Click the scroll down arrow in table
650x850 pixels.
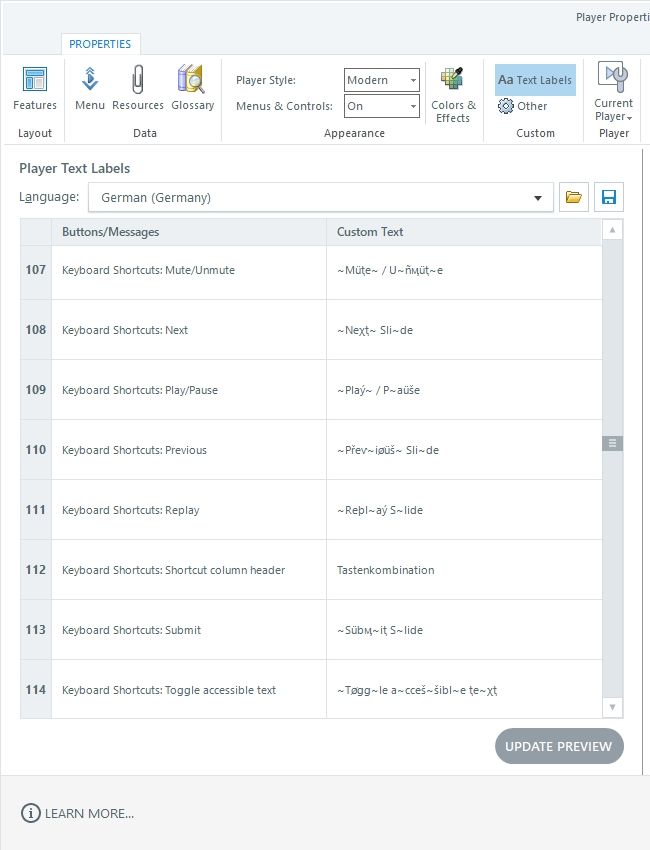tap(613, 707)
